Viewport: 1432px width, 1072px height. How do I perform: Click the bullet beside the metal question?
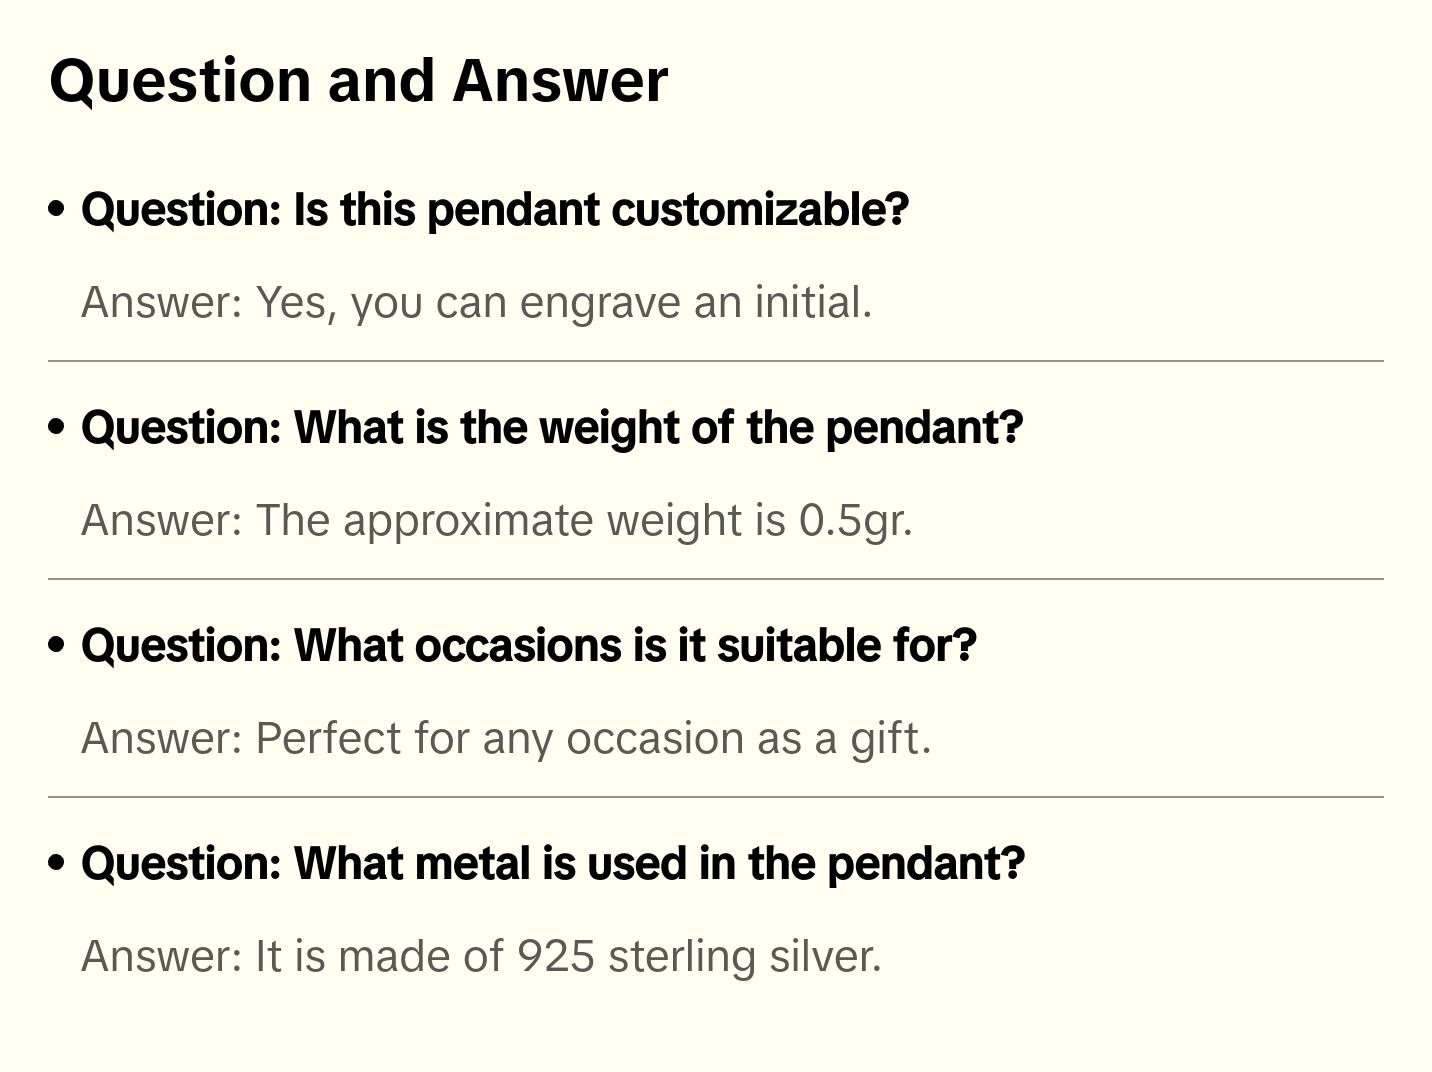click(x=57, y=863)
